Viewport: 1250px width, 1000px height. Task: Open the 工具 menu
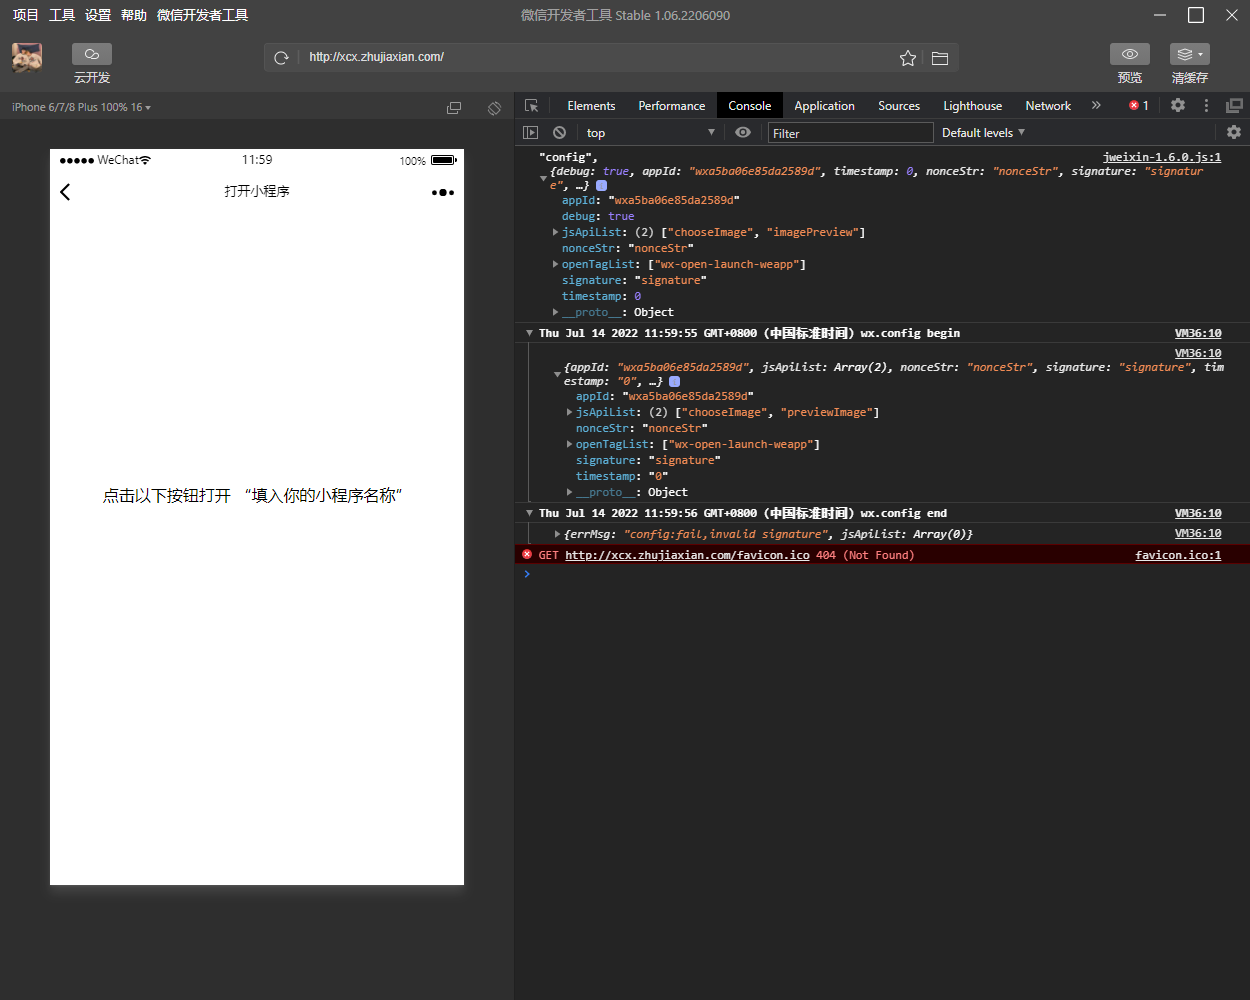click(x=62, y=15)
